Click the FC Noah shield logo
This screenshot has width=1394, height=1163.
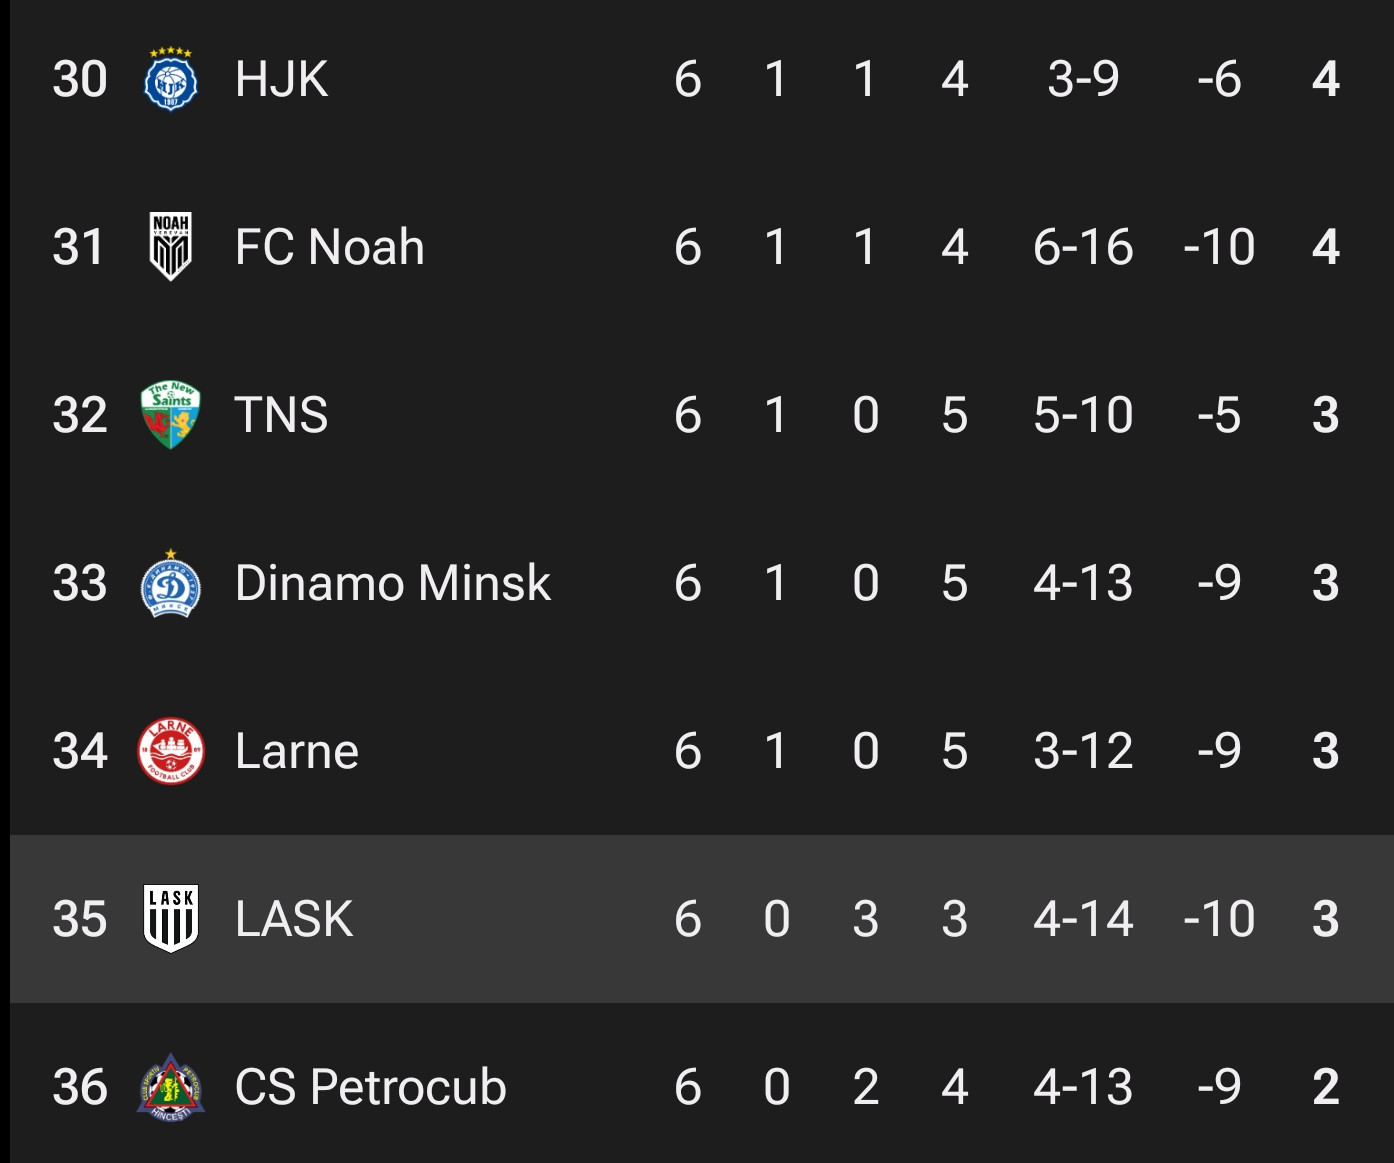click(170, 247)
